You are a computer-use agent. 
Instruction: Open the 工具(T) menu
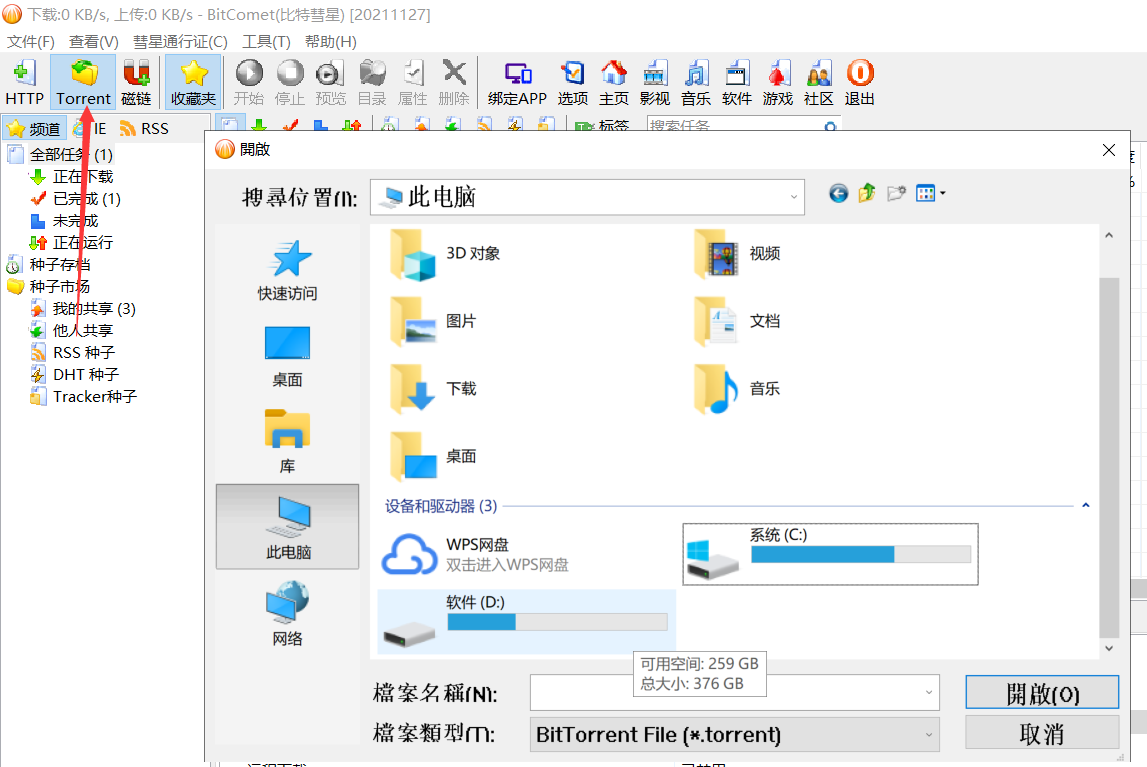(x=266, y=42)
